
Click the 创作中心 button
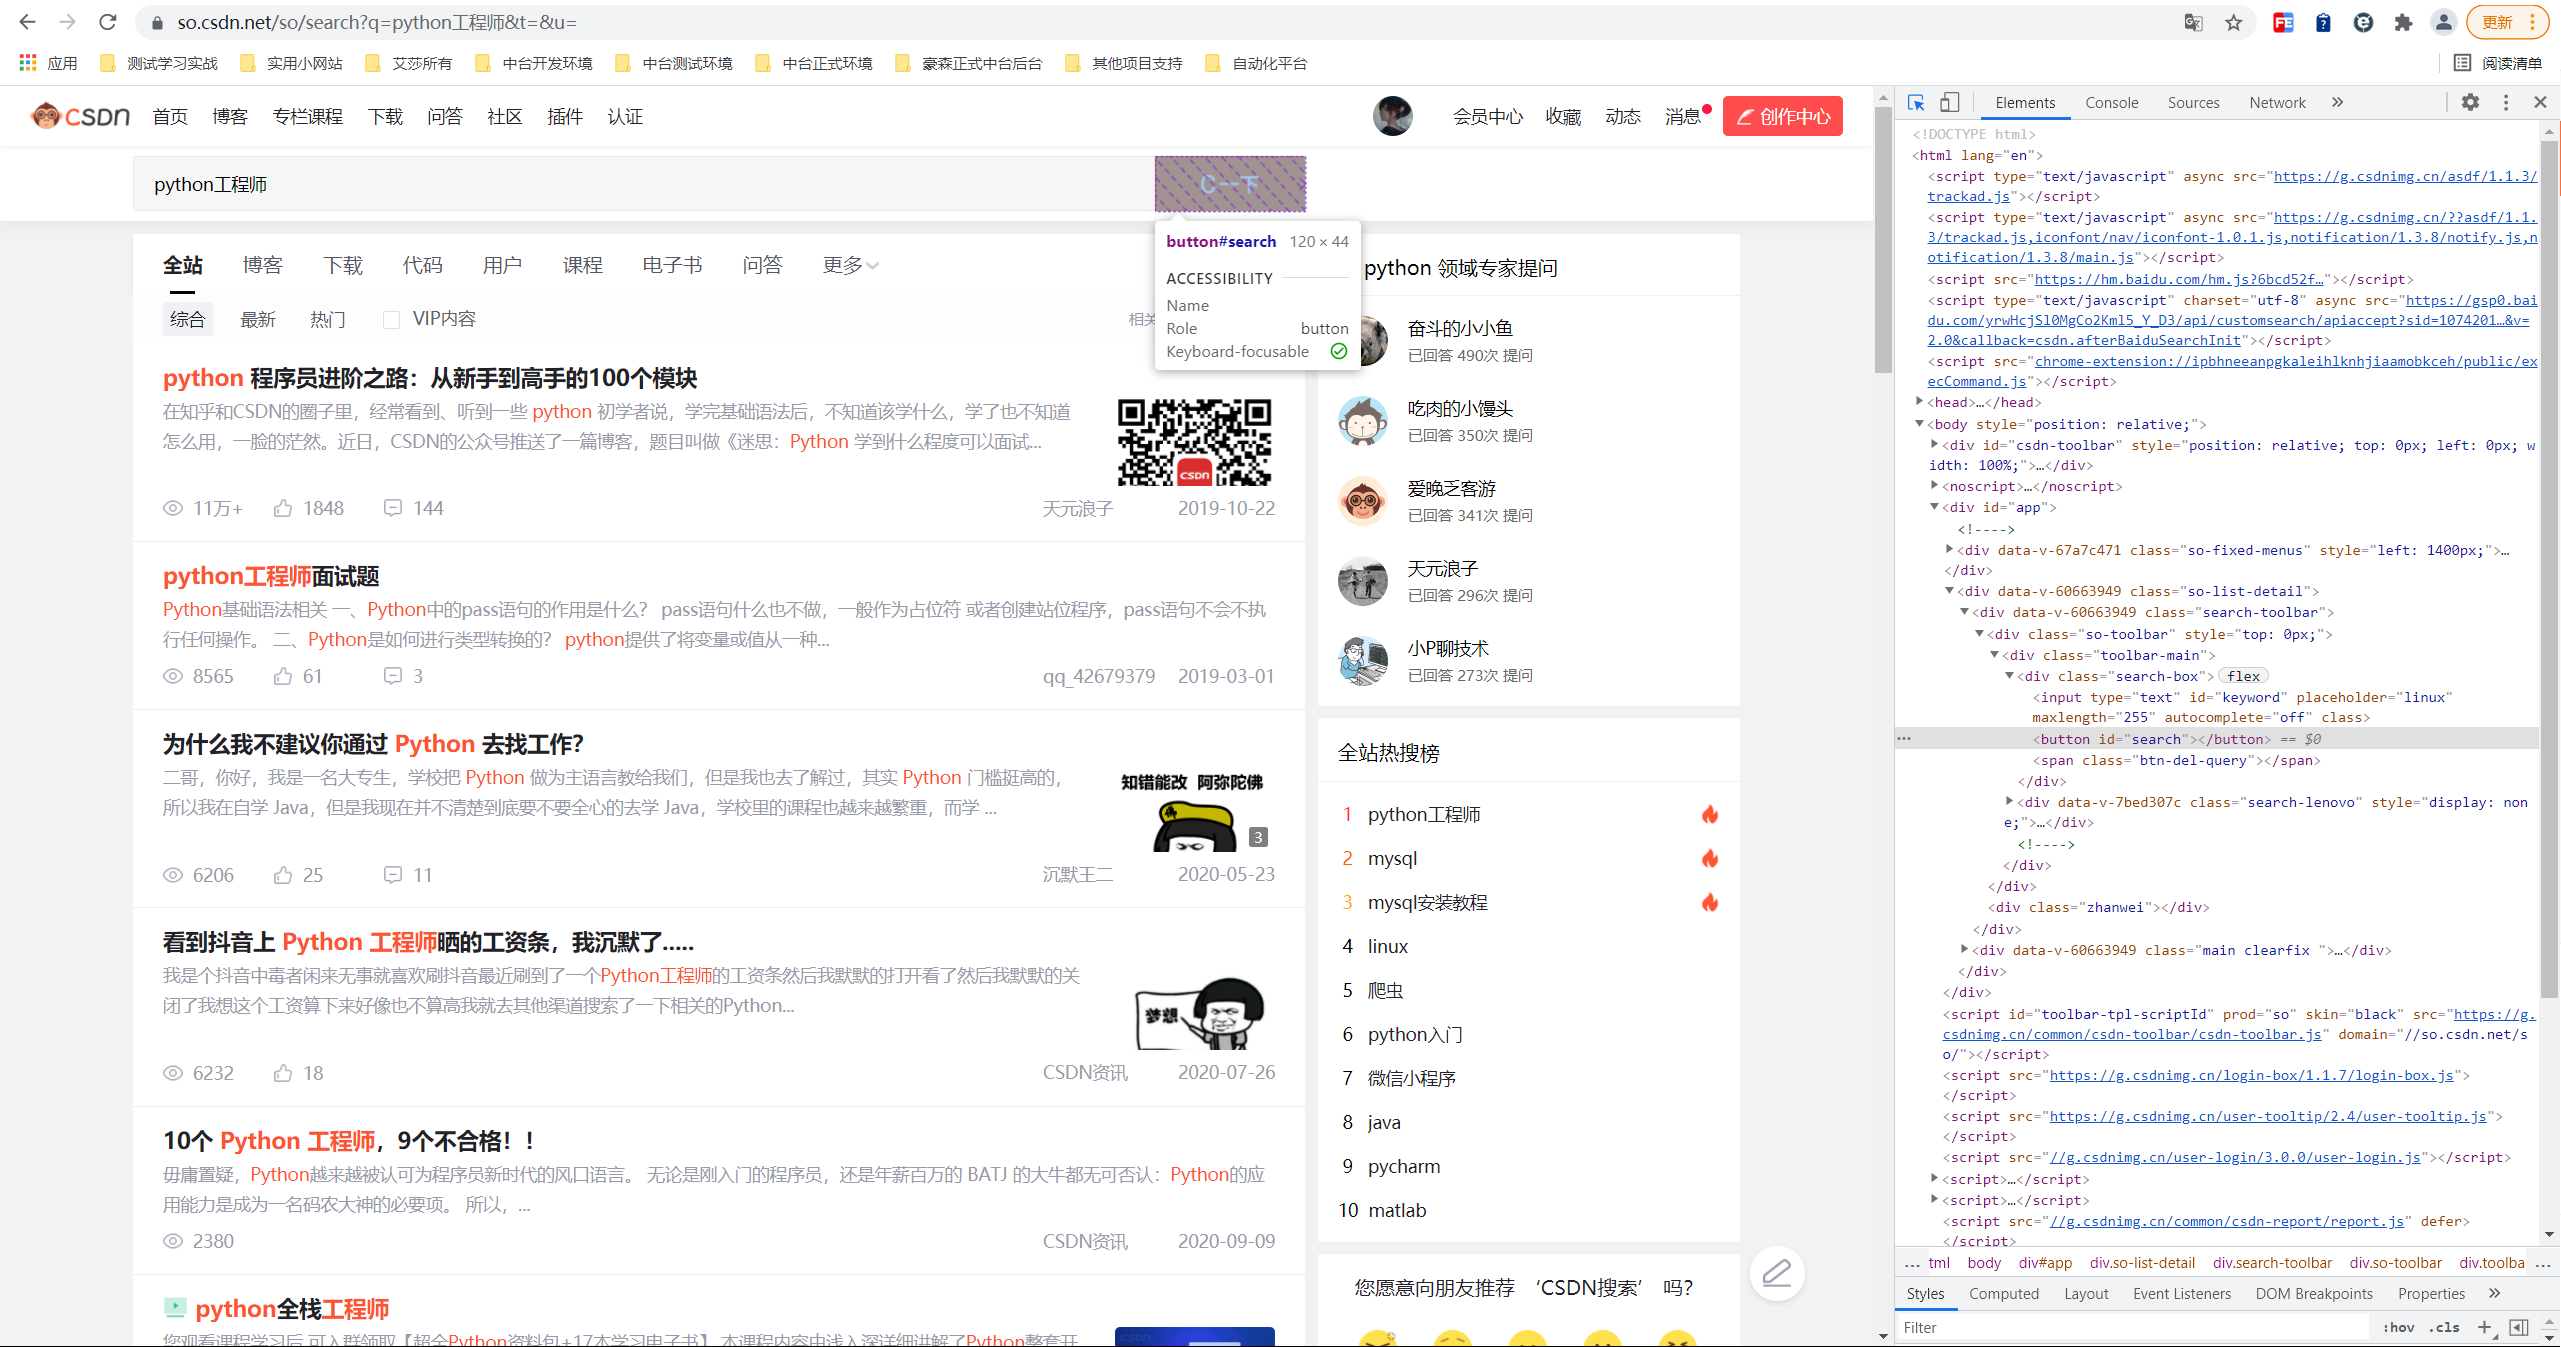click(x=1782, y=115)
